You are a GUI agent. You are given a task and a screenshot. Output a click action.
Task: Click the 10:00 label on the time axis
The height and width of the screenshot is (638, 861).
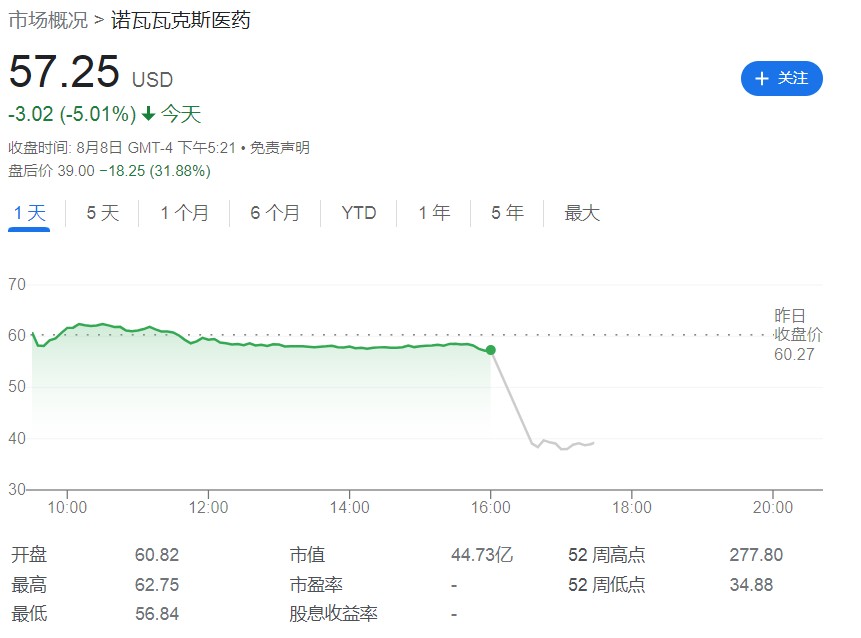pos(67,507)
